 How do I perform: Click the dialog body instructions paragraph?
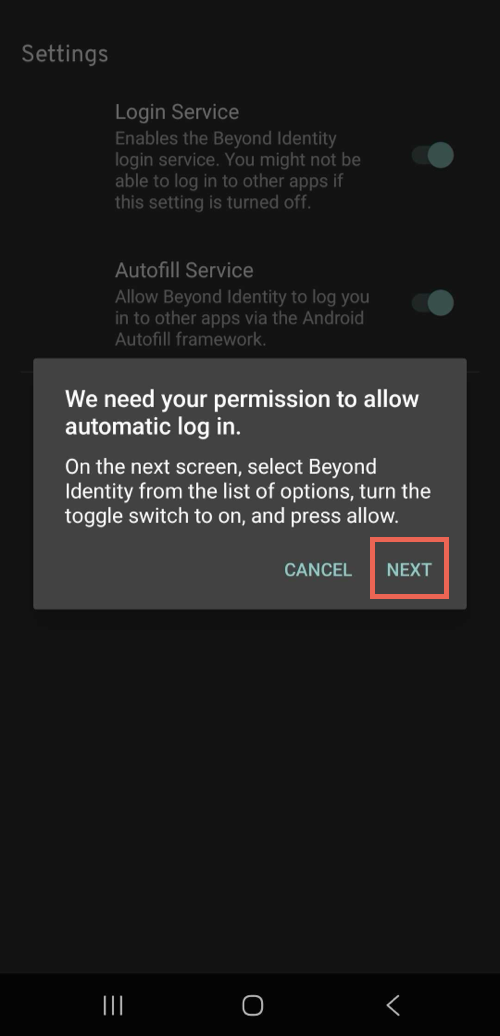pos(248,491)
